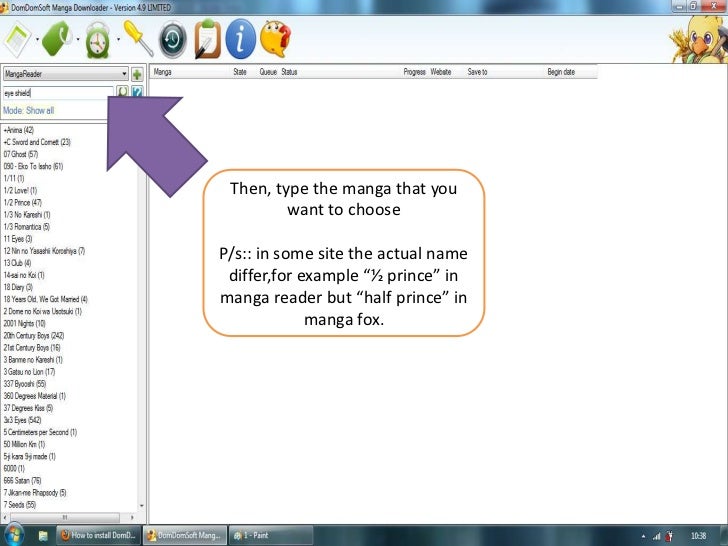The width and height of the screenshot is (728, 546).
Task: Select 14-sai no Koi (1)
Action: [x=24, y=275]
